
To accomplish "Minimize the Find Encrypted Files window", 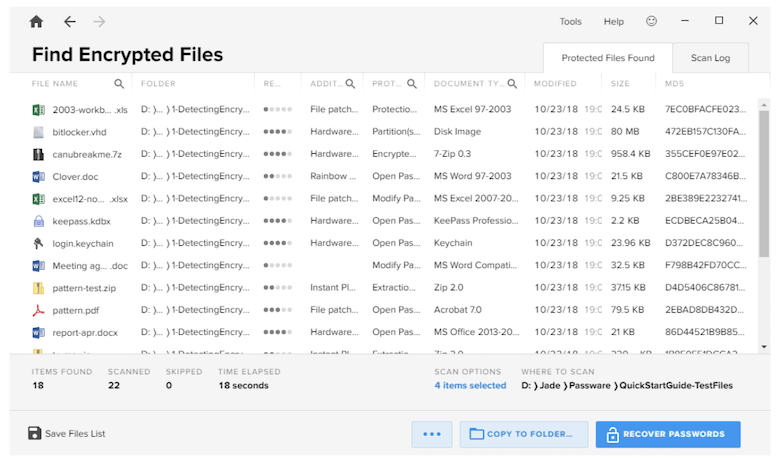I will pos(685,20).
